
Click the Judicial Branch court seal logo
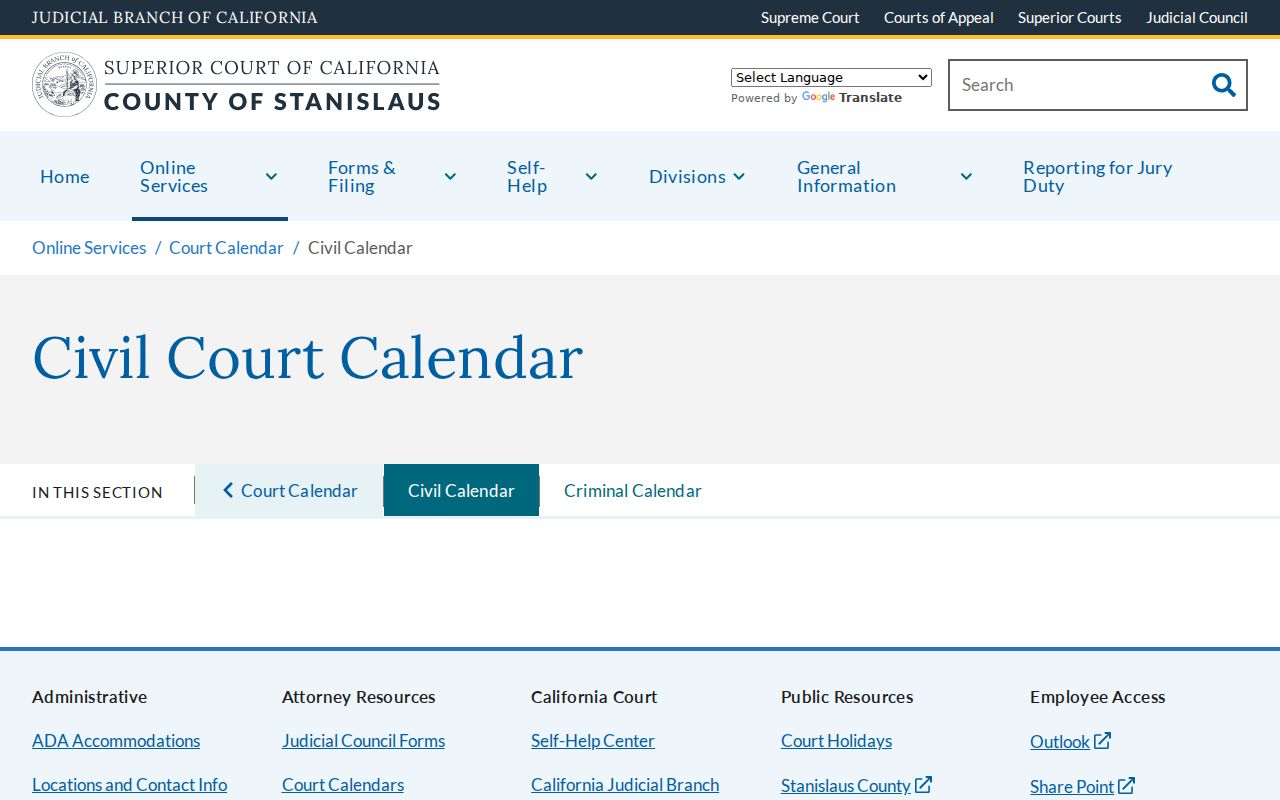64,85
